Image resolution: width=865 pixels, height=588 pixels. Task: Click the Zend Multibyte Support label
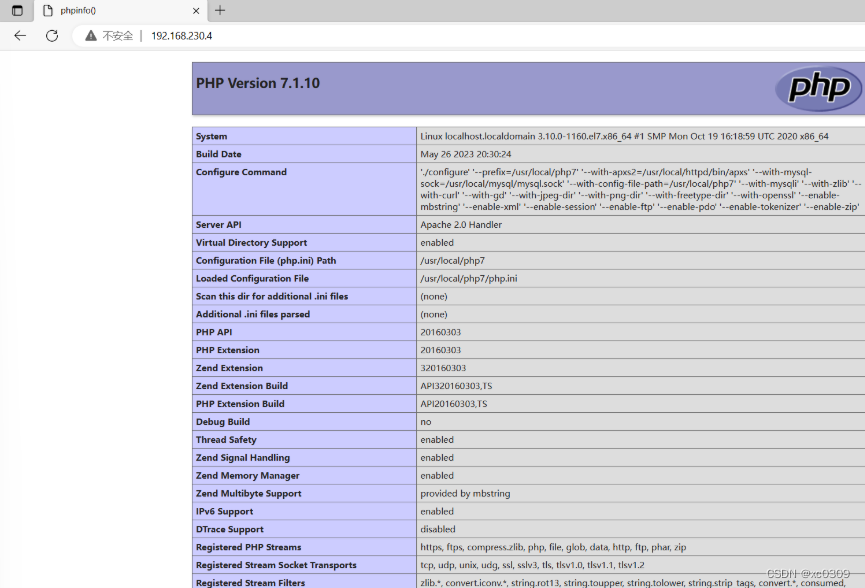pos(249,494)
